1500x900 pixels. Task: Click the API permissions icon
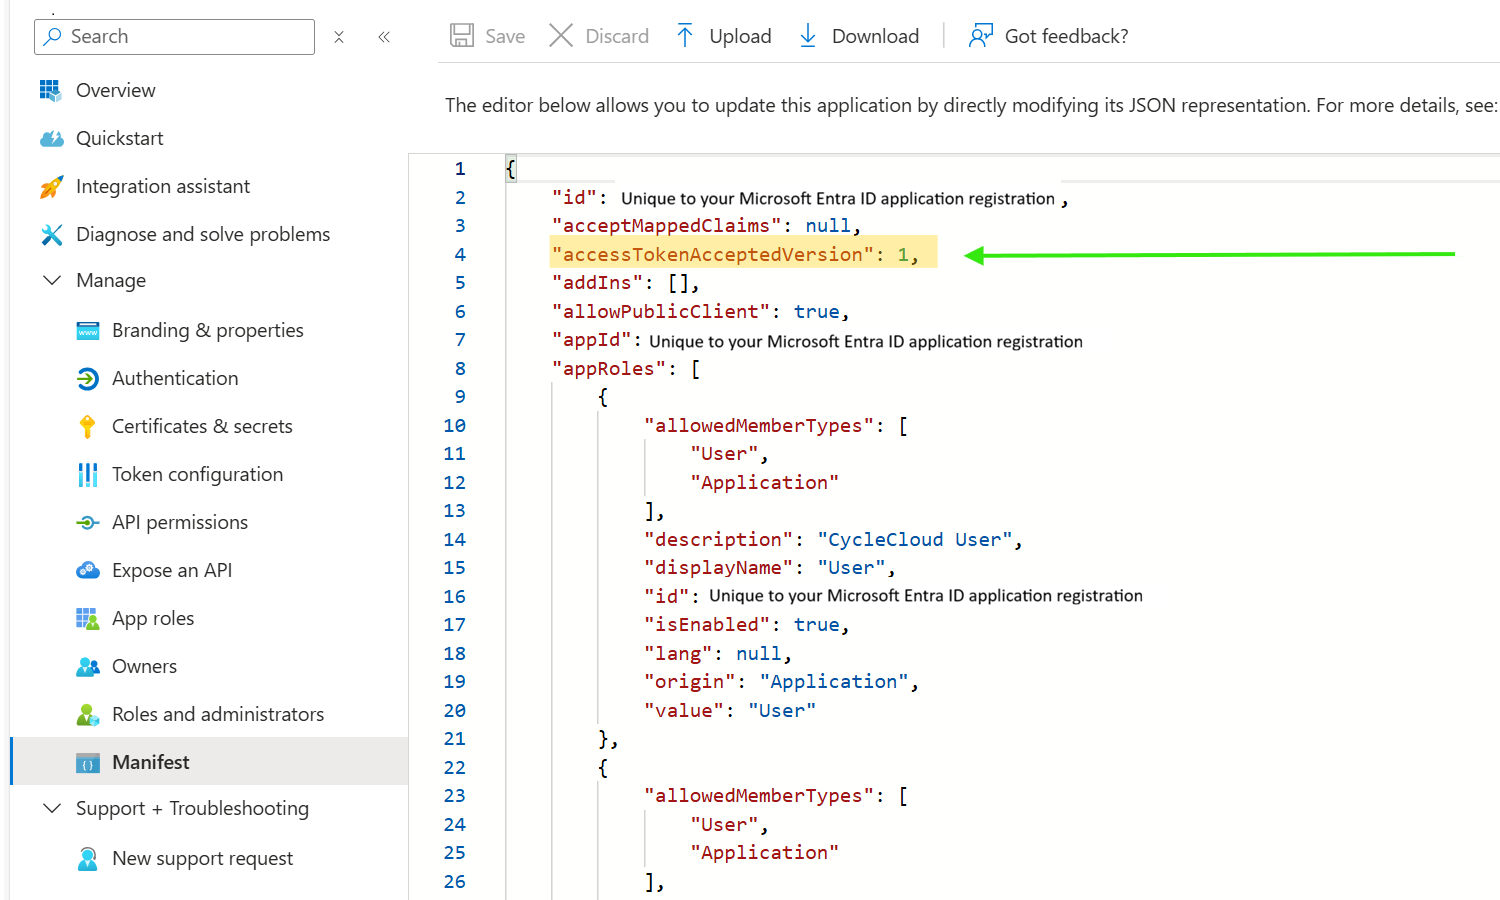tap(88, 522)
